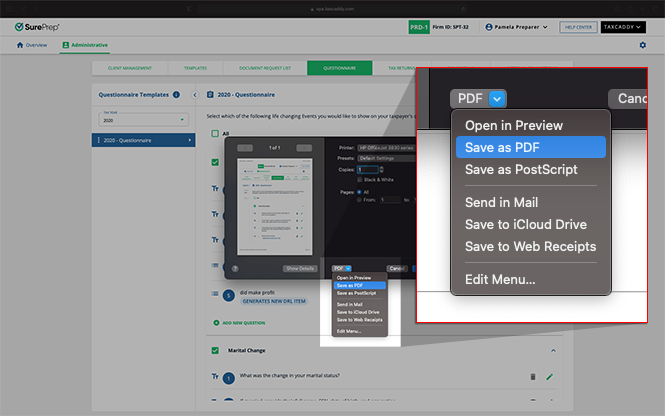This screenshot has height=416, width=665.
Task: Click the SurePrep logo
Action: coord(37,27)
